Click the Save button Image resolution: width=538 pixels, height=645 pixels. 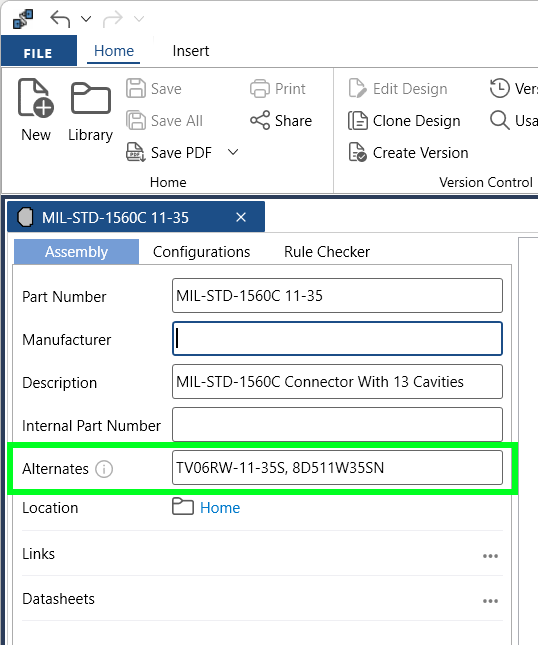(x=154, y=88)
